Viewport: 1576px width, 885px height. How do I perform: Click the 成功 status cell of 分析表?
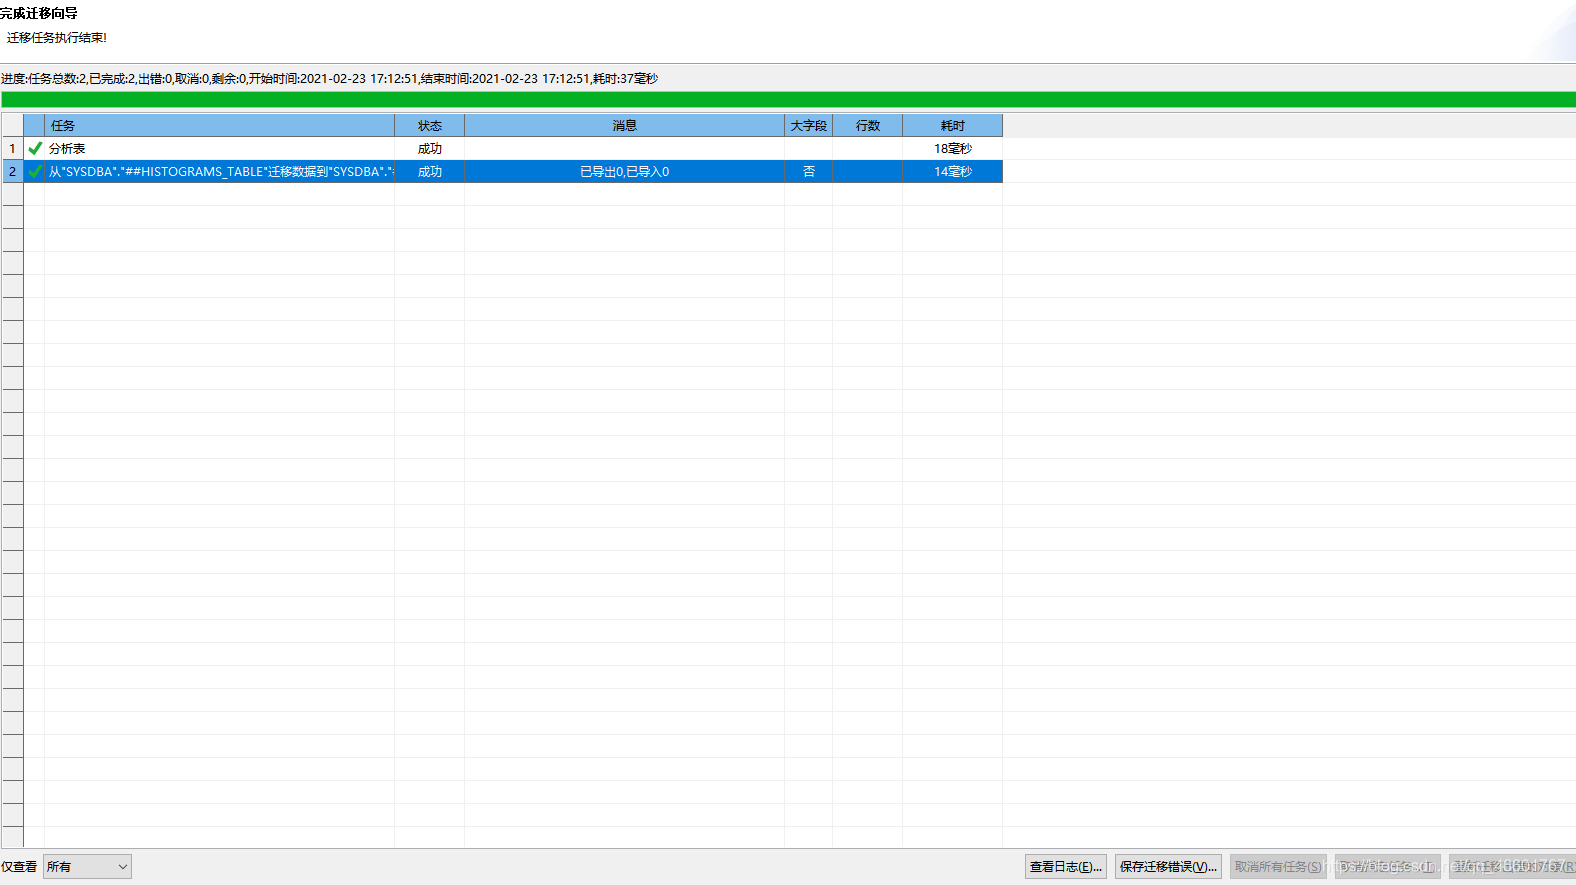pos(430,148)
